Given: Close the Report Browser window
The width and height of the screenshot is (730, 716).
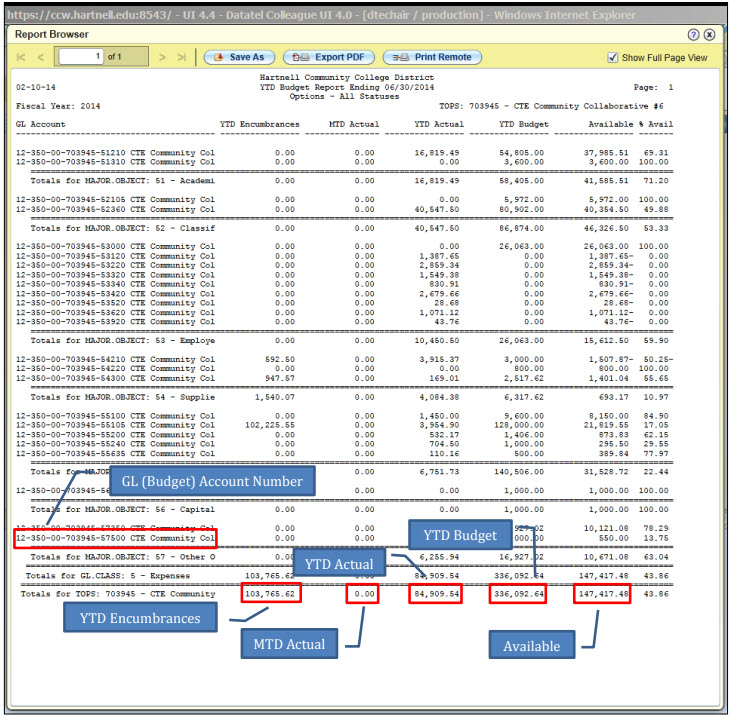Looking at the screenshot, I should tap(709, 33).
